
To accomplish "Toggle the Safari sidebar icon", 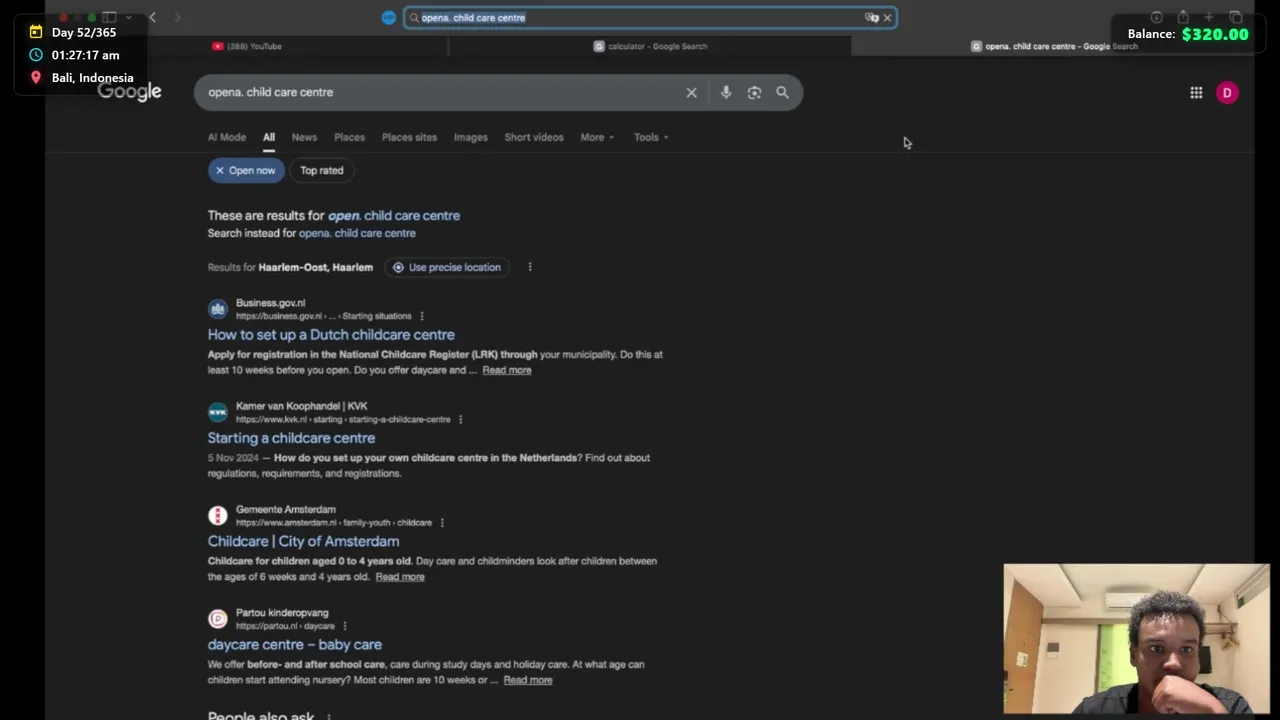I will [110, 17].
